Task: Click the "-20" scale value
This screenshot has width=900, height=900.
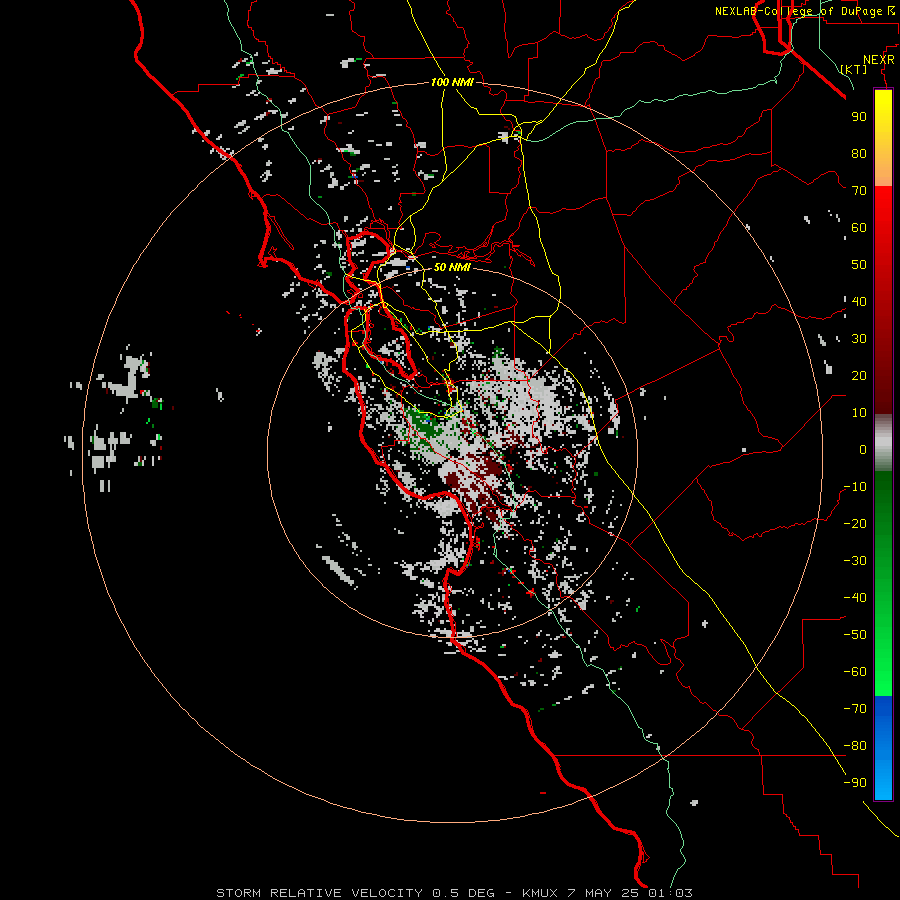Action: click(x=855, y=523)
